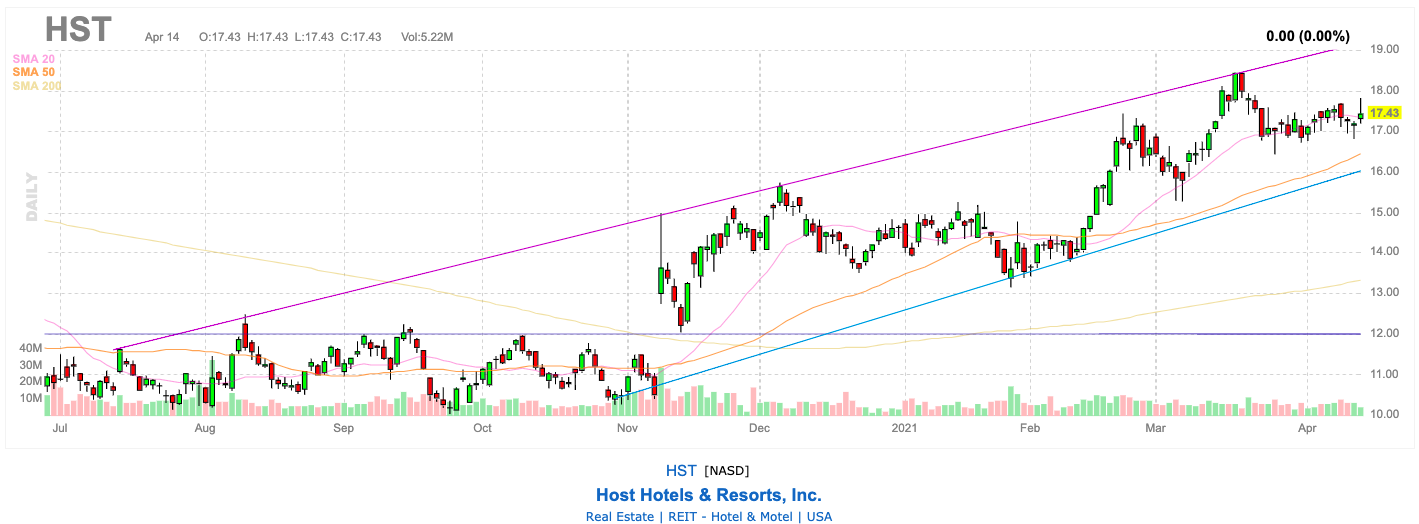Image resolution: width=1419 pixels, height=524 pixels.
Task: Click the 18.00 price axis label
Action: click(1384, 90)
